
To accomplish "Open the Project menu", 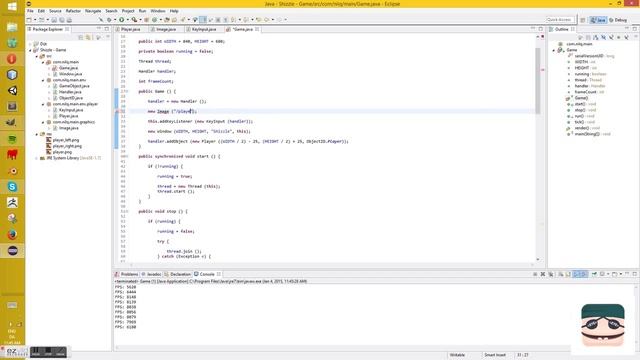I will click(128, 11).
